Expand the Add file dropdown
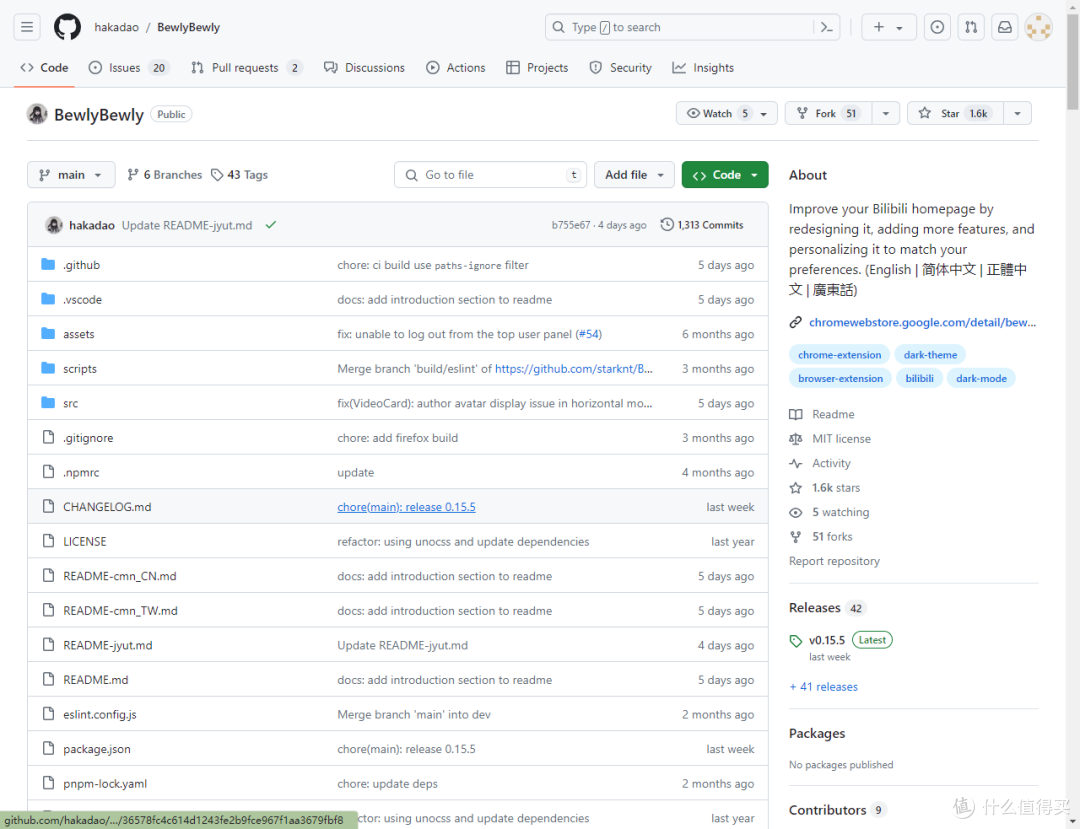 (634, 175)
